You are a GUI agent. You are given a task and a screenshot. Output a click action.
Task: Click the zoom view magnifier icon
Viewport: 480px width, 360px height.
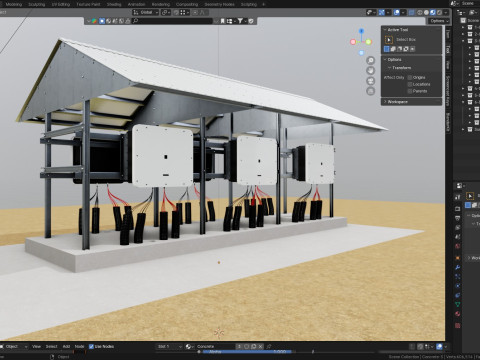coord(371,60)
